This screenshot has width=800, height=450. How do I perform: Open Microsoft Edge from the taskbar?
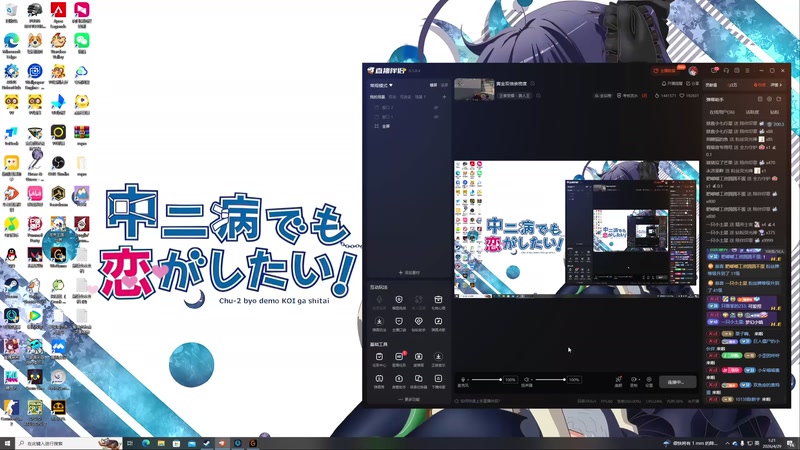pos(145,443)
